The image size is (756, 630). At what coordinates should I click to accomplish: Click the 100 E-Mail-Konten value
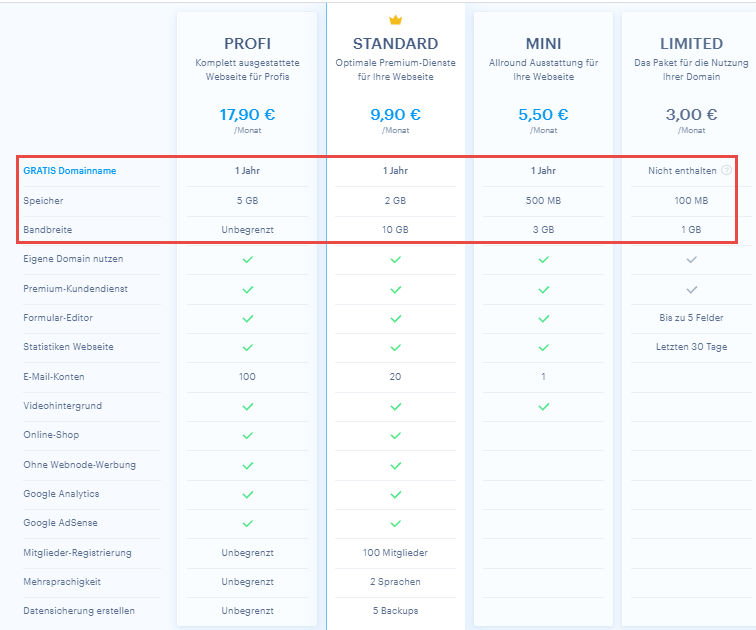point(247,376)
